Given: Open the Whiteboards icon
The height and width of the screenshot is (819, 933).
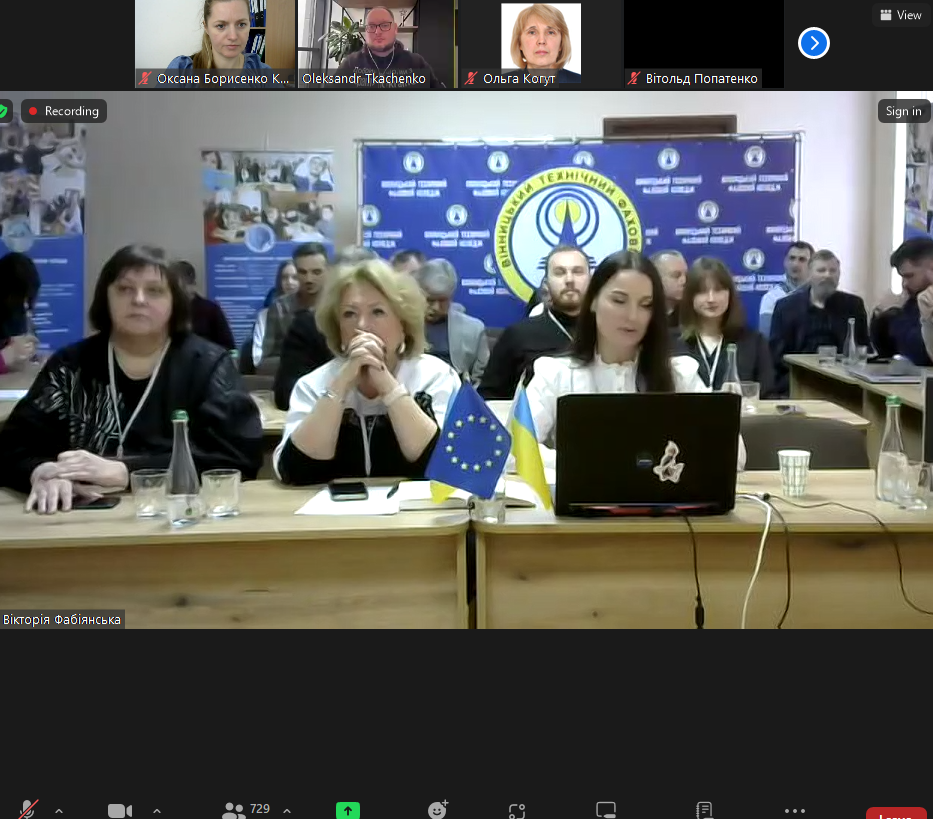Looking at the screenshot, I should 606,810.
